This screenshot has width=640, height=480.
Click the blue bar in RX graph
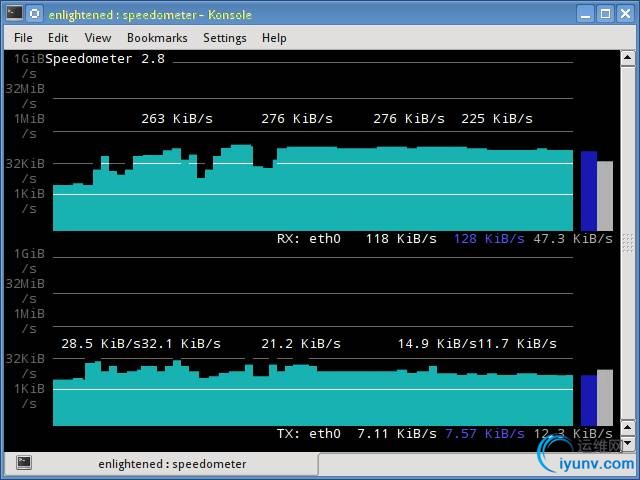tap(589, 191)
